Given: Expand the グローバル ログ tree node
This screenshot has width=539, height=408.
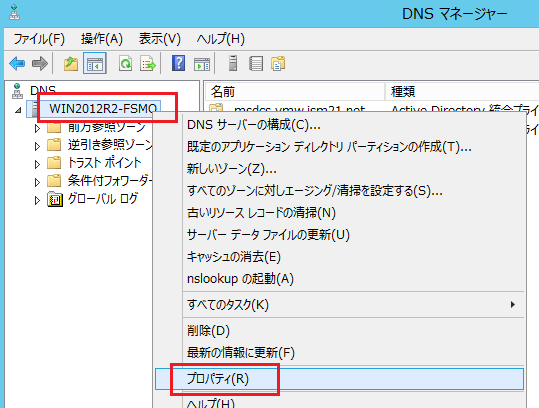Looking at the screenshot, I should tap(37, 200).
